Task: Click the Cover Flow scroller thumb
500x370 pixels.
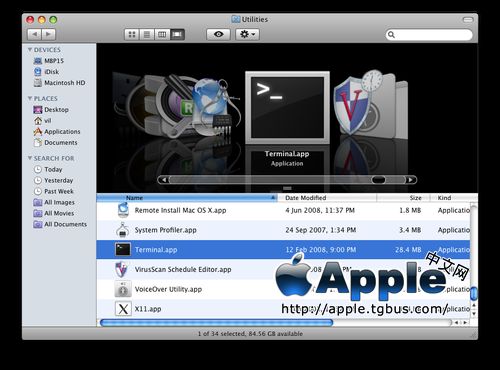Action: pyautogui.click(x=379, y=180)
